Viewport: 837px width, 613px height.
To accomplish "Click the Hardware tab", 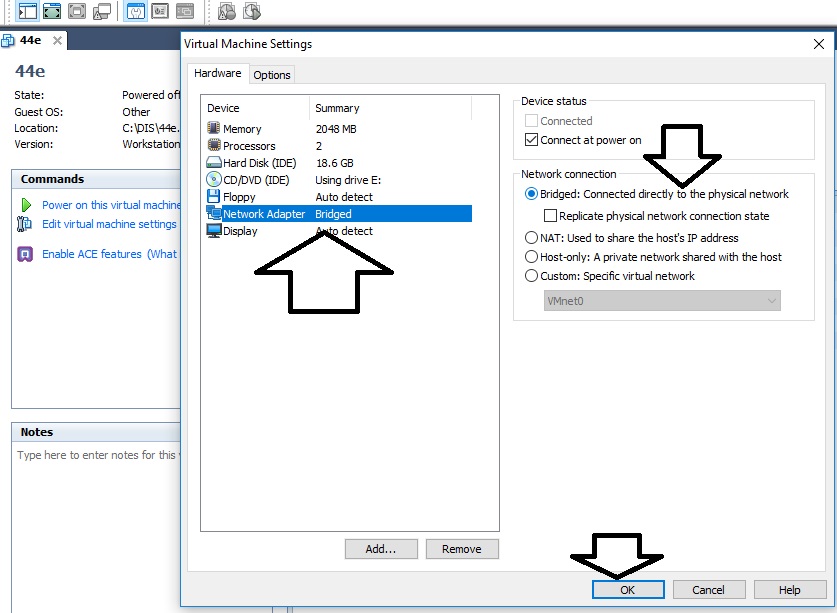I will [217, 73].
